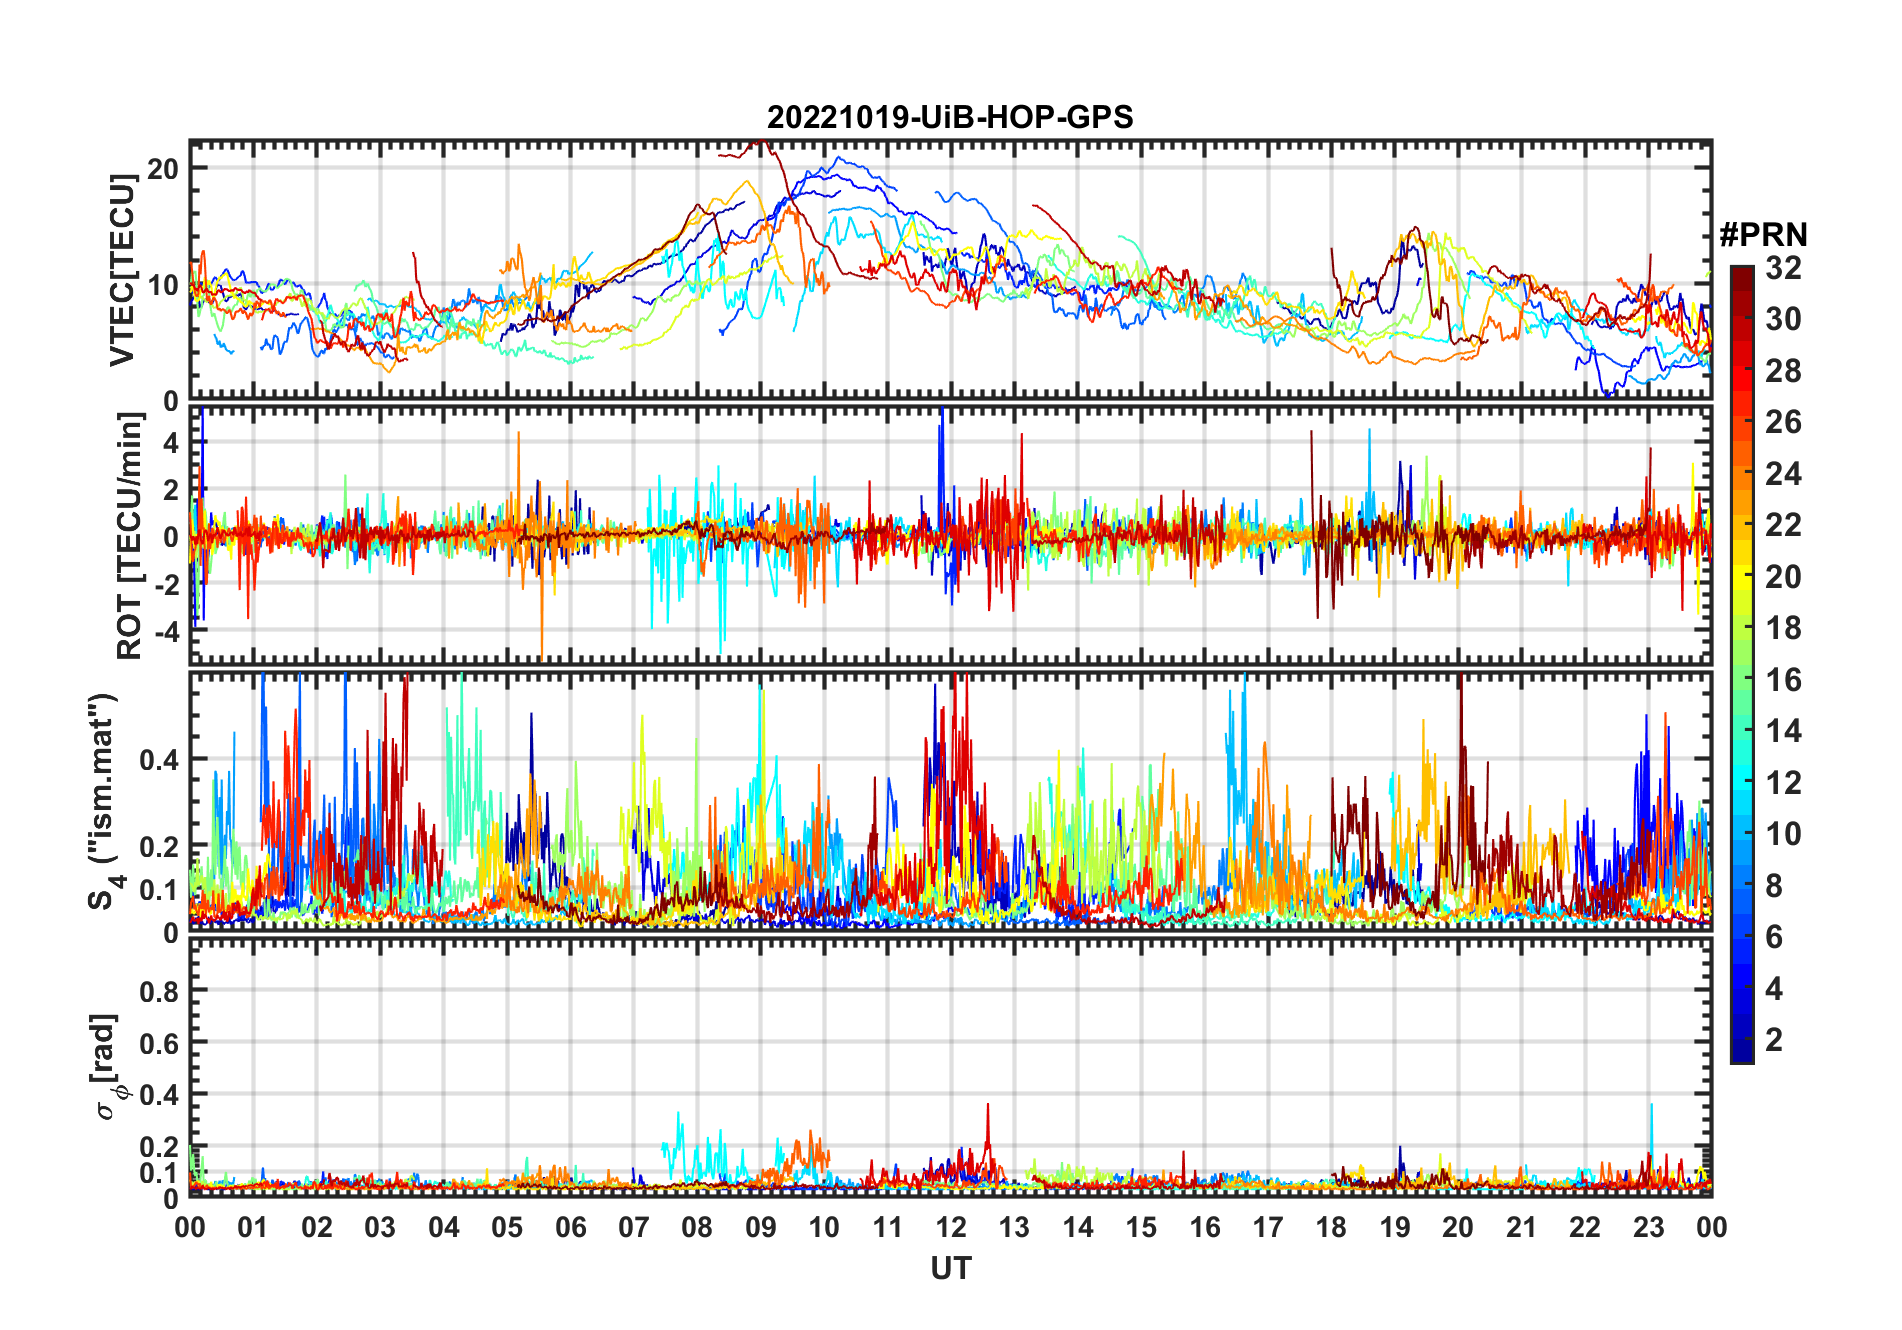The width and height of the screenshot is (1902, 1330).
Task: Click UT axis tick label 02
Action: coord(317,1227)
